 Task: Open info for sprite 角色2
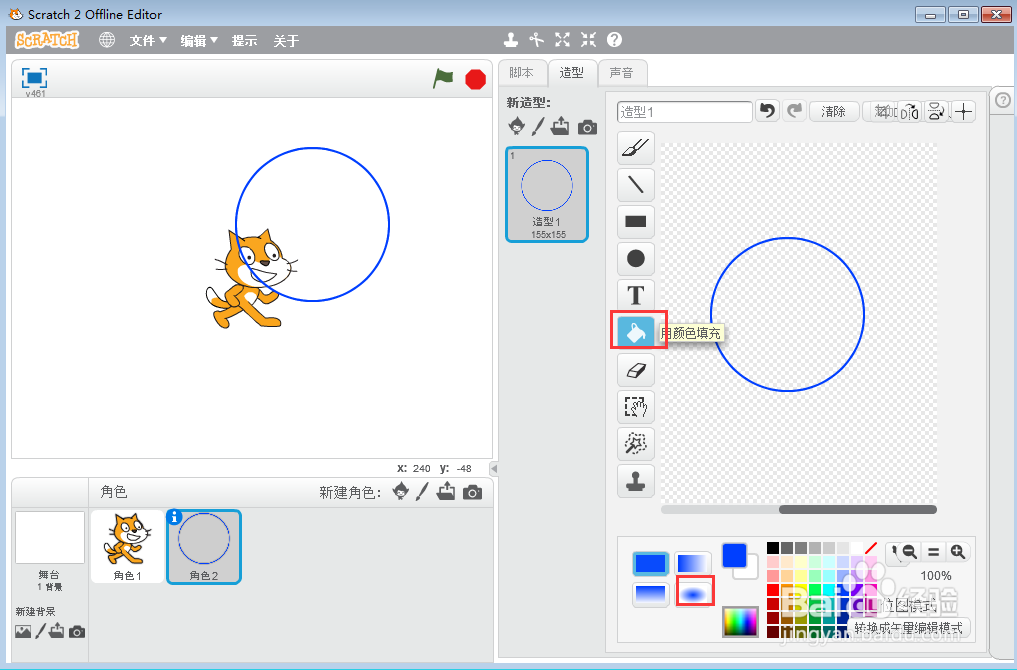(x=174, y=517)
